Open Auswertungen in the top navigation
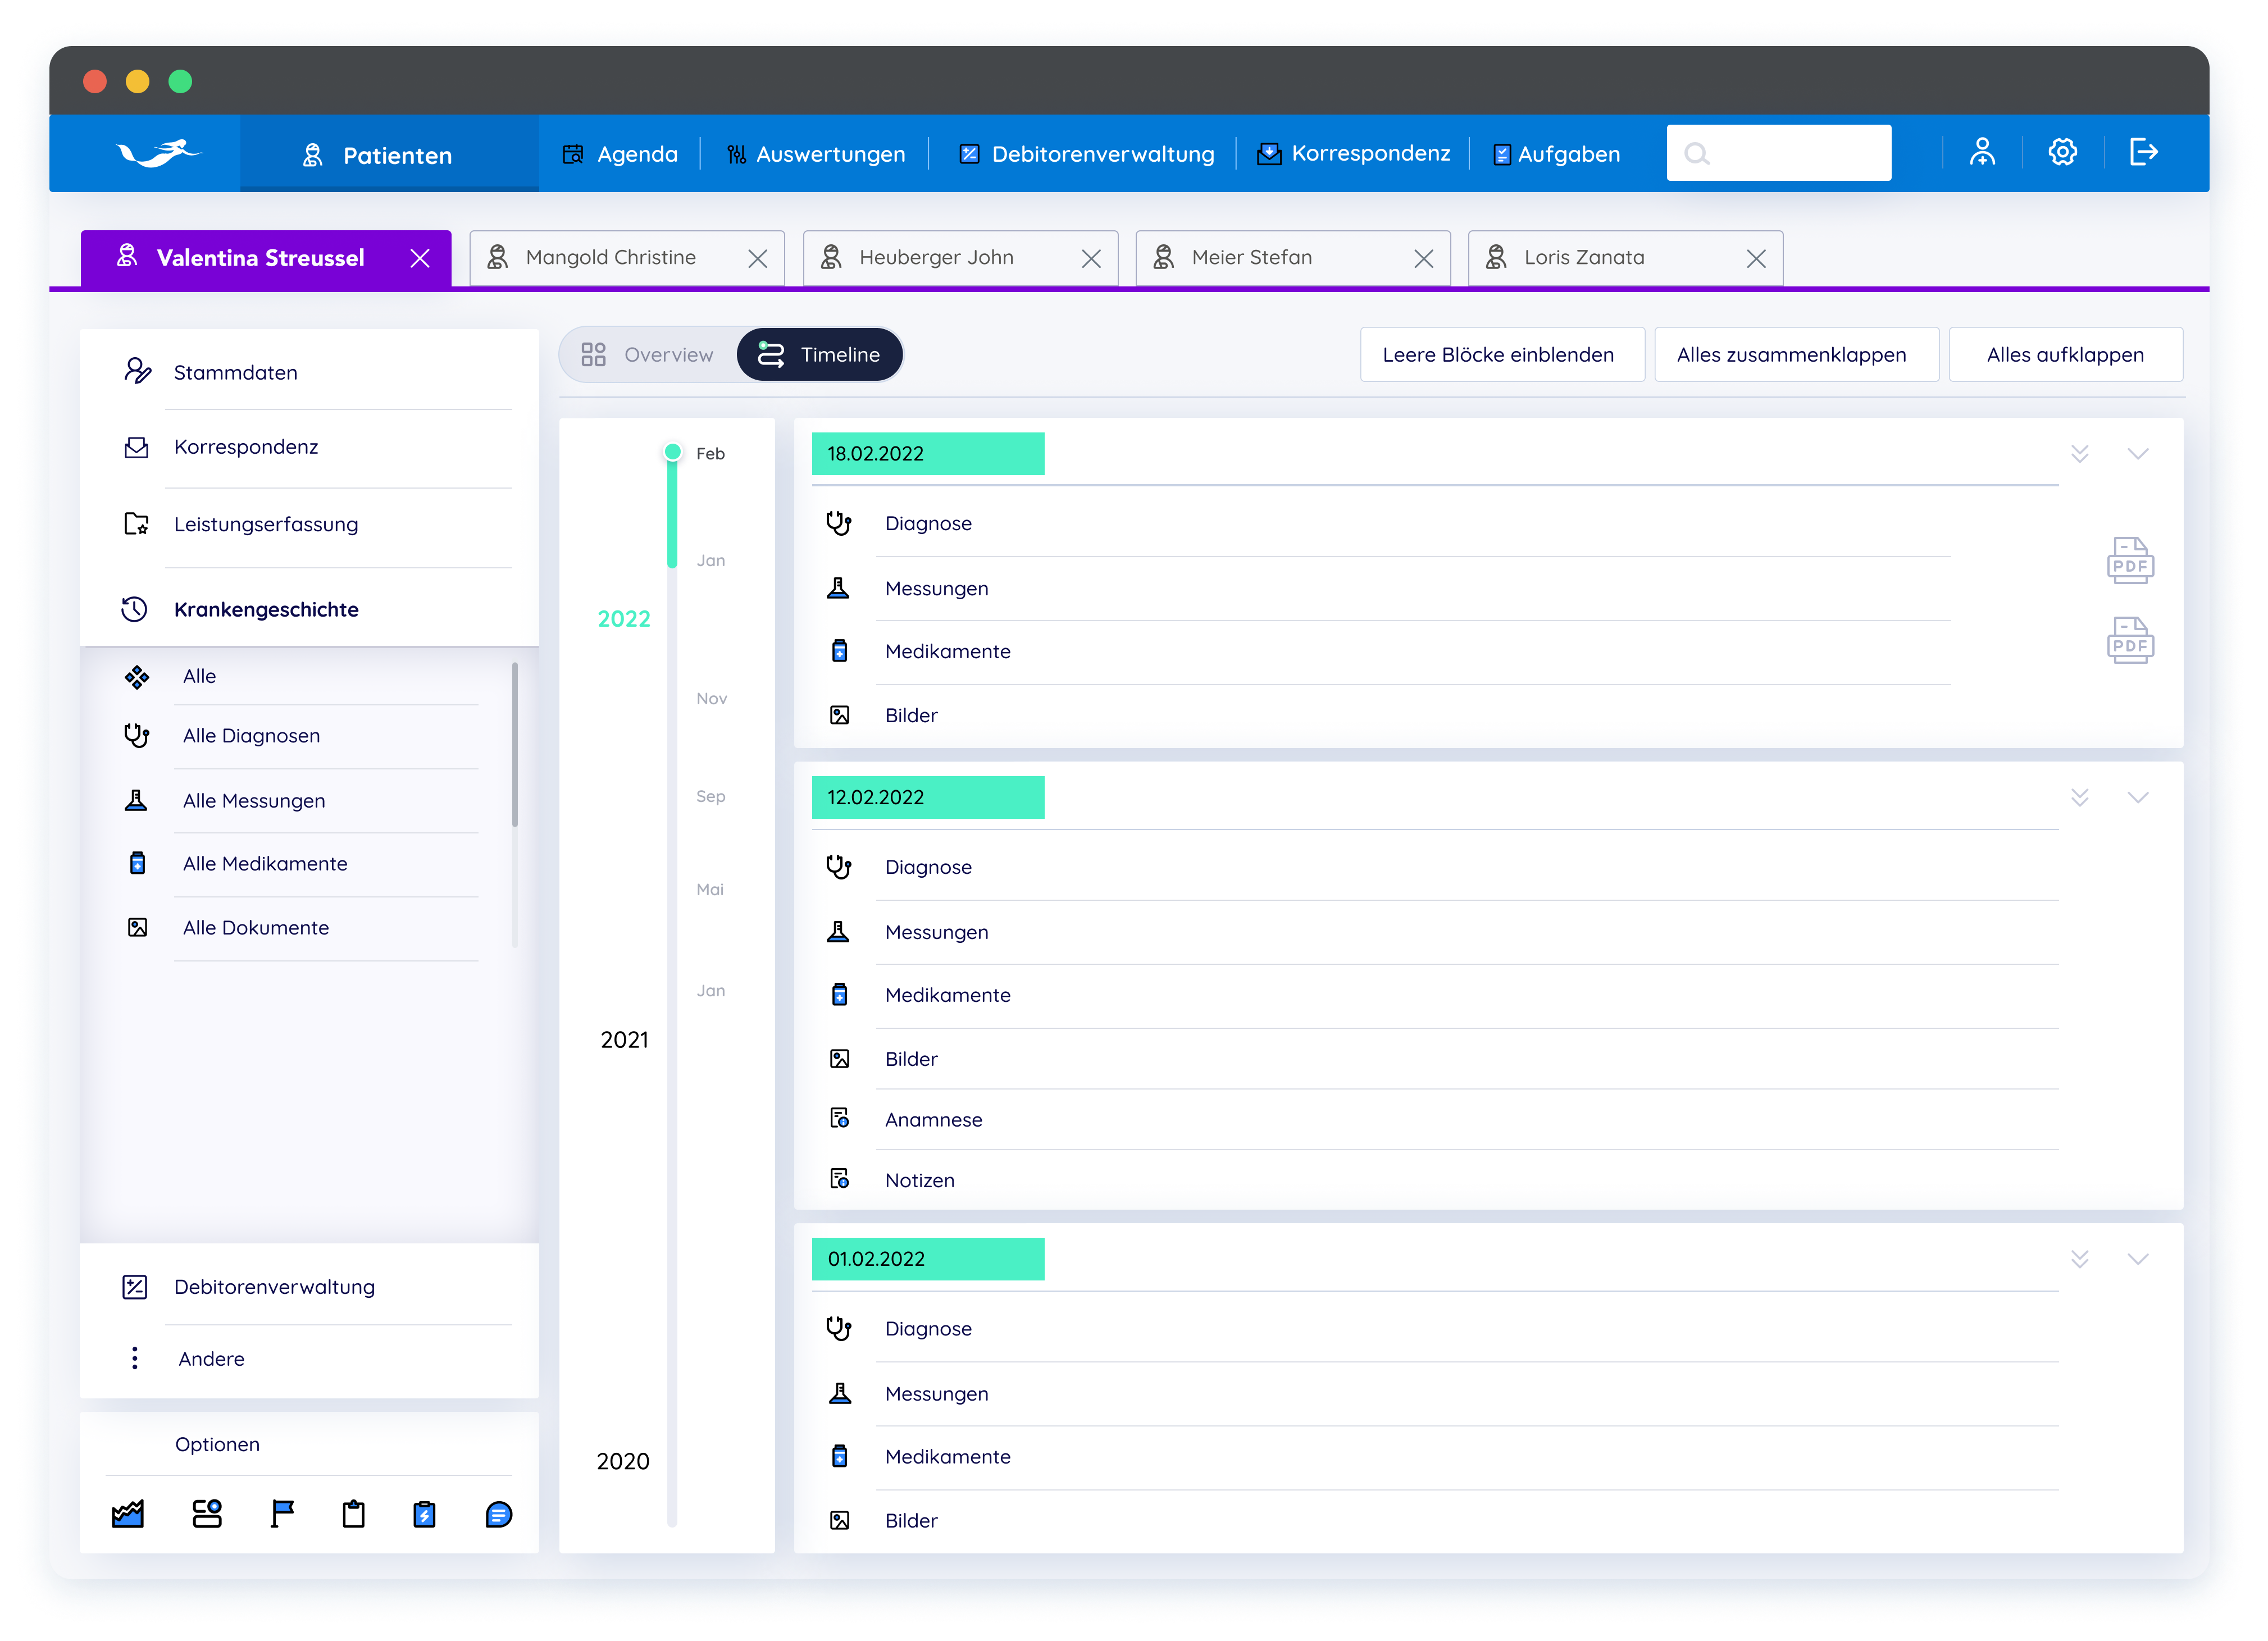This screenshot has width=2268, height=1641. [x=816, y=154]
